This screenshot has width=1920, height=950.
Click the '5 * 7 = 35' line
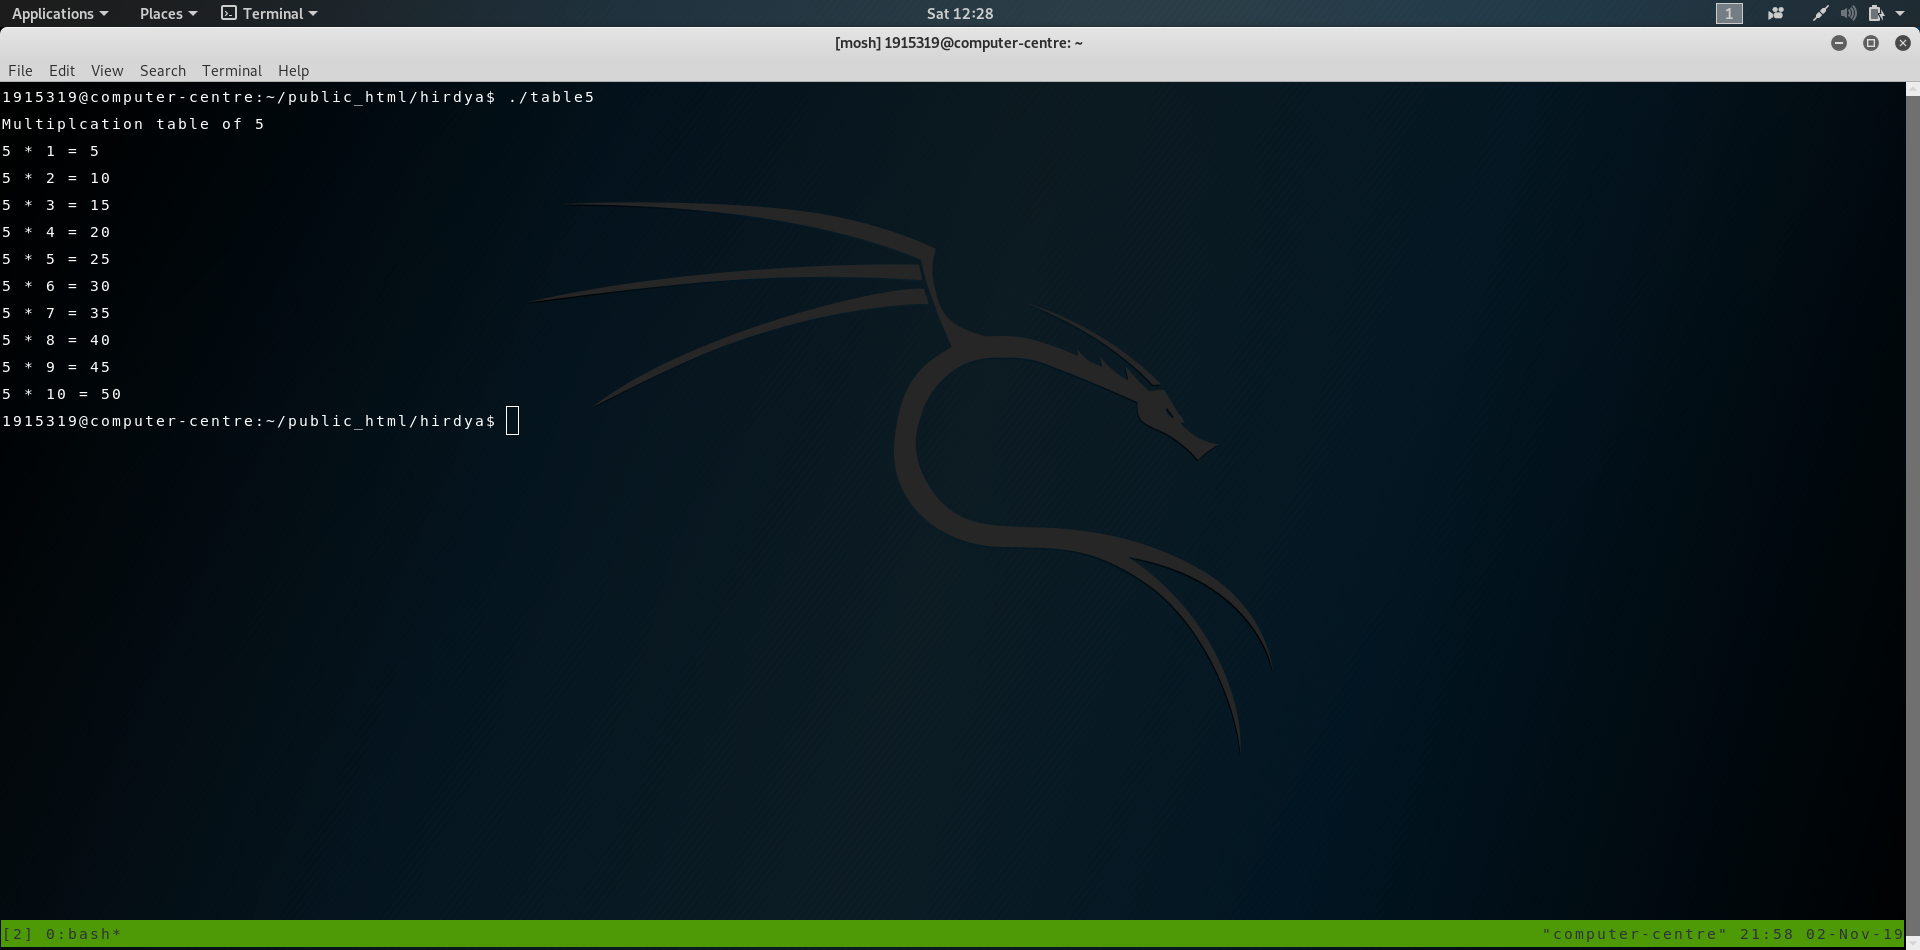(56, 313)
